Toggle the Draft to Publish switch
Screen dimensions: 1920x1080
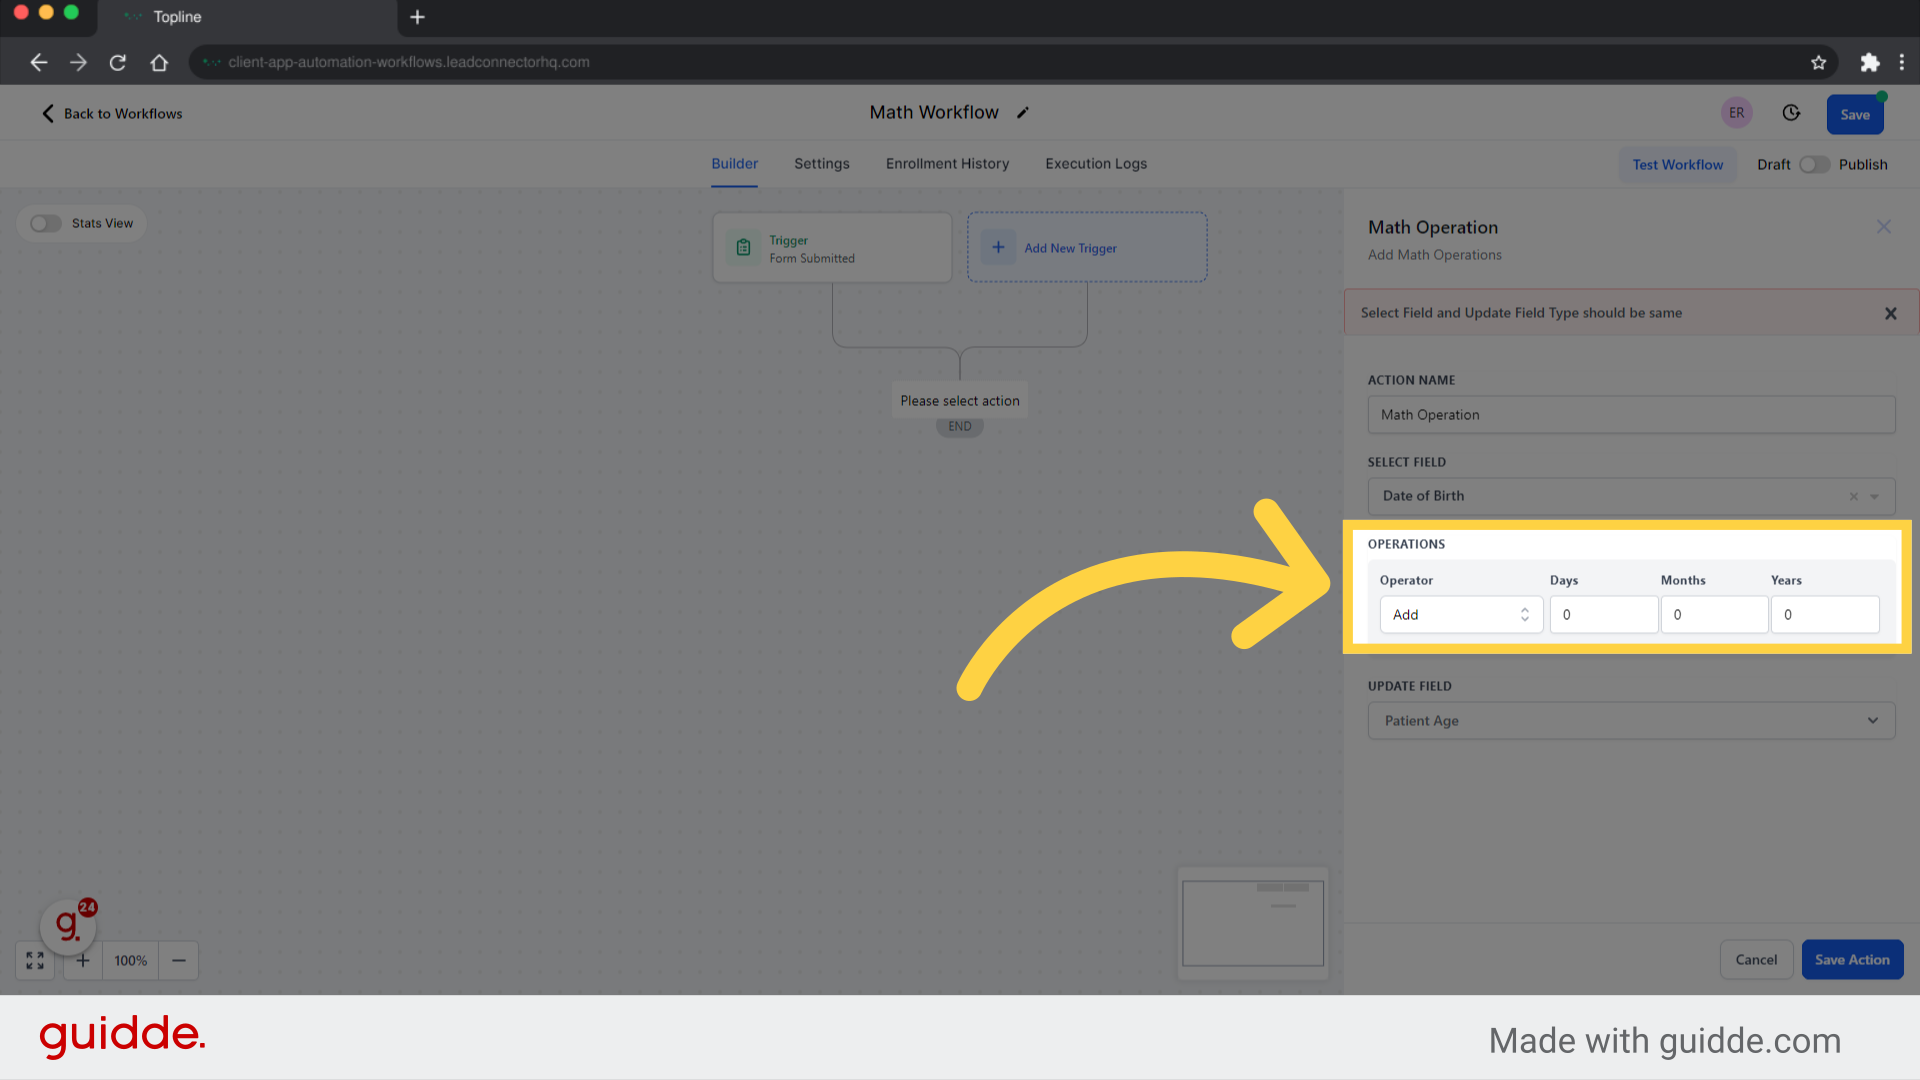point(1815,164)
